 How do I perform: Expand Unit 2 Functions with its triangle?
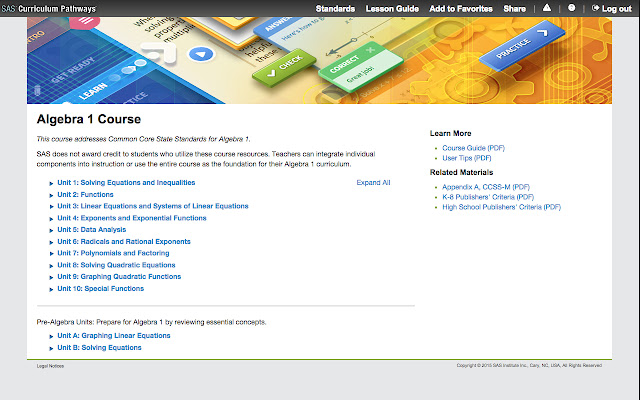(x=51, y=196)
